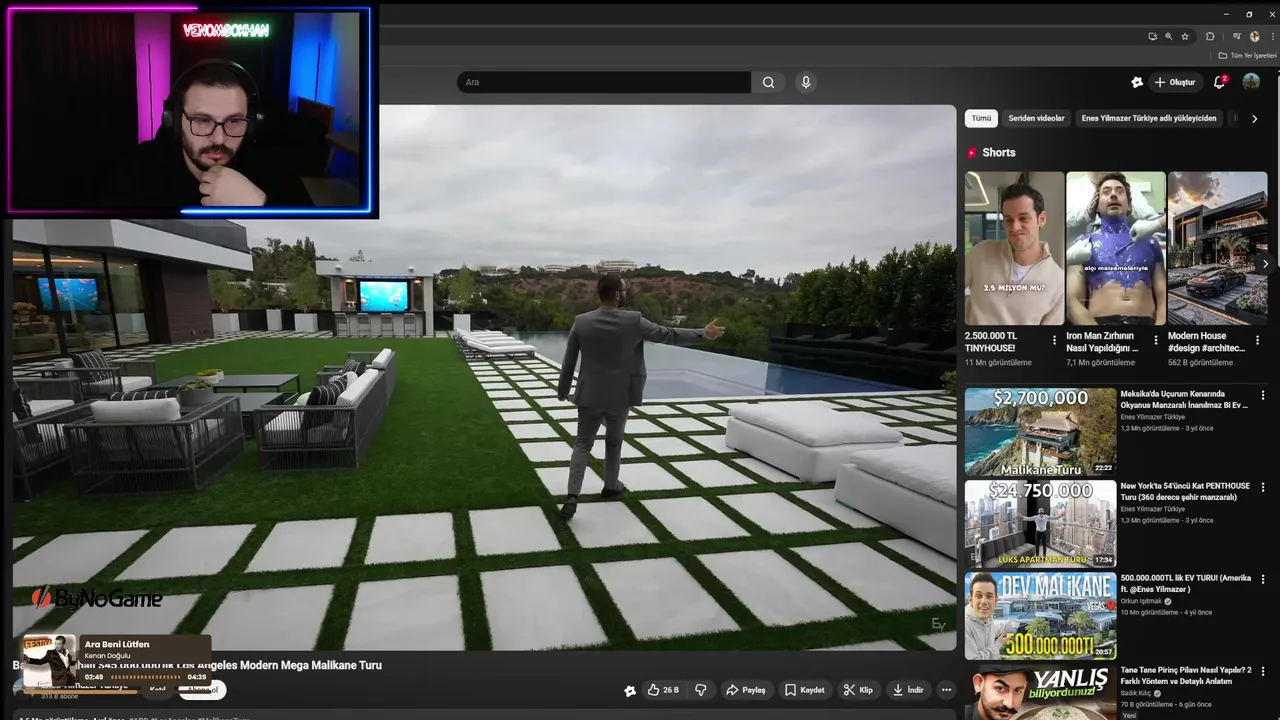Open options for 500.000.000TL EV TURU video

click(1263, 579)
